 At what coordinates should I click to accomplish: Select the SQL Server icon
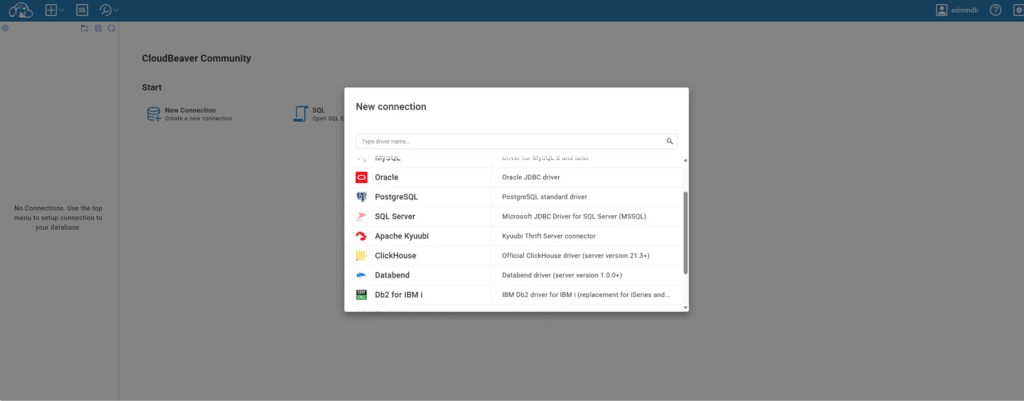[x=361, y=216]
